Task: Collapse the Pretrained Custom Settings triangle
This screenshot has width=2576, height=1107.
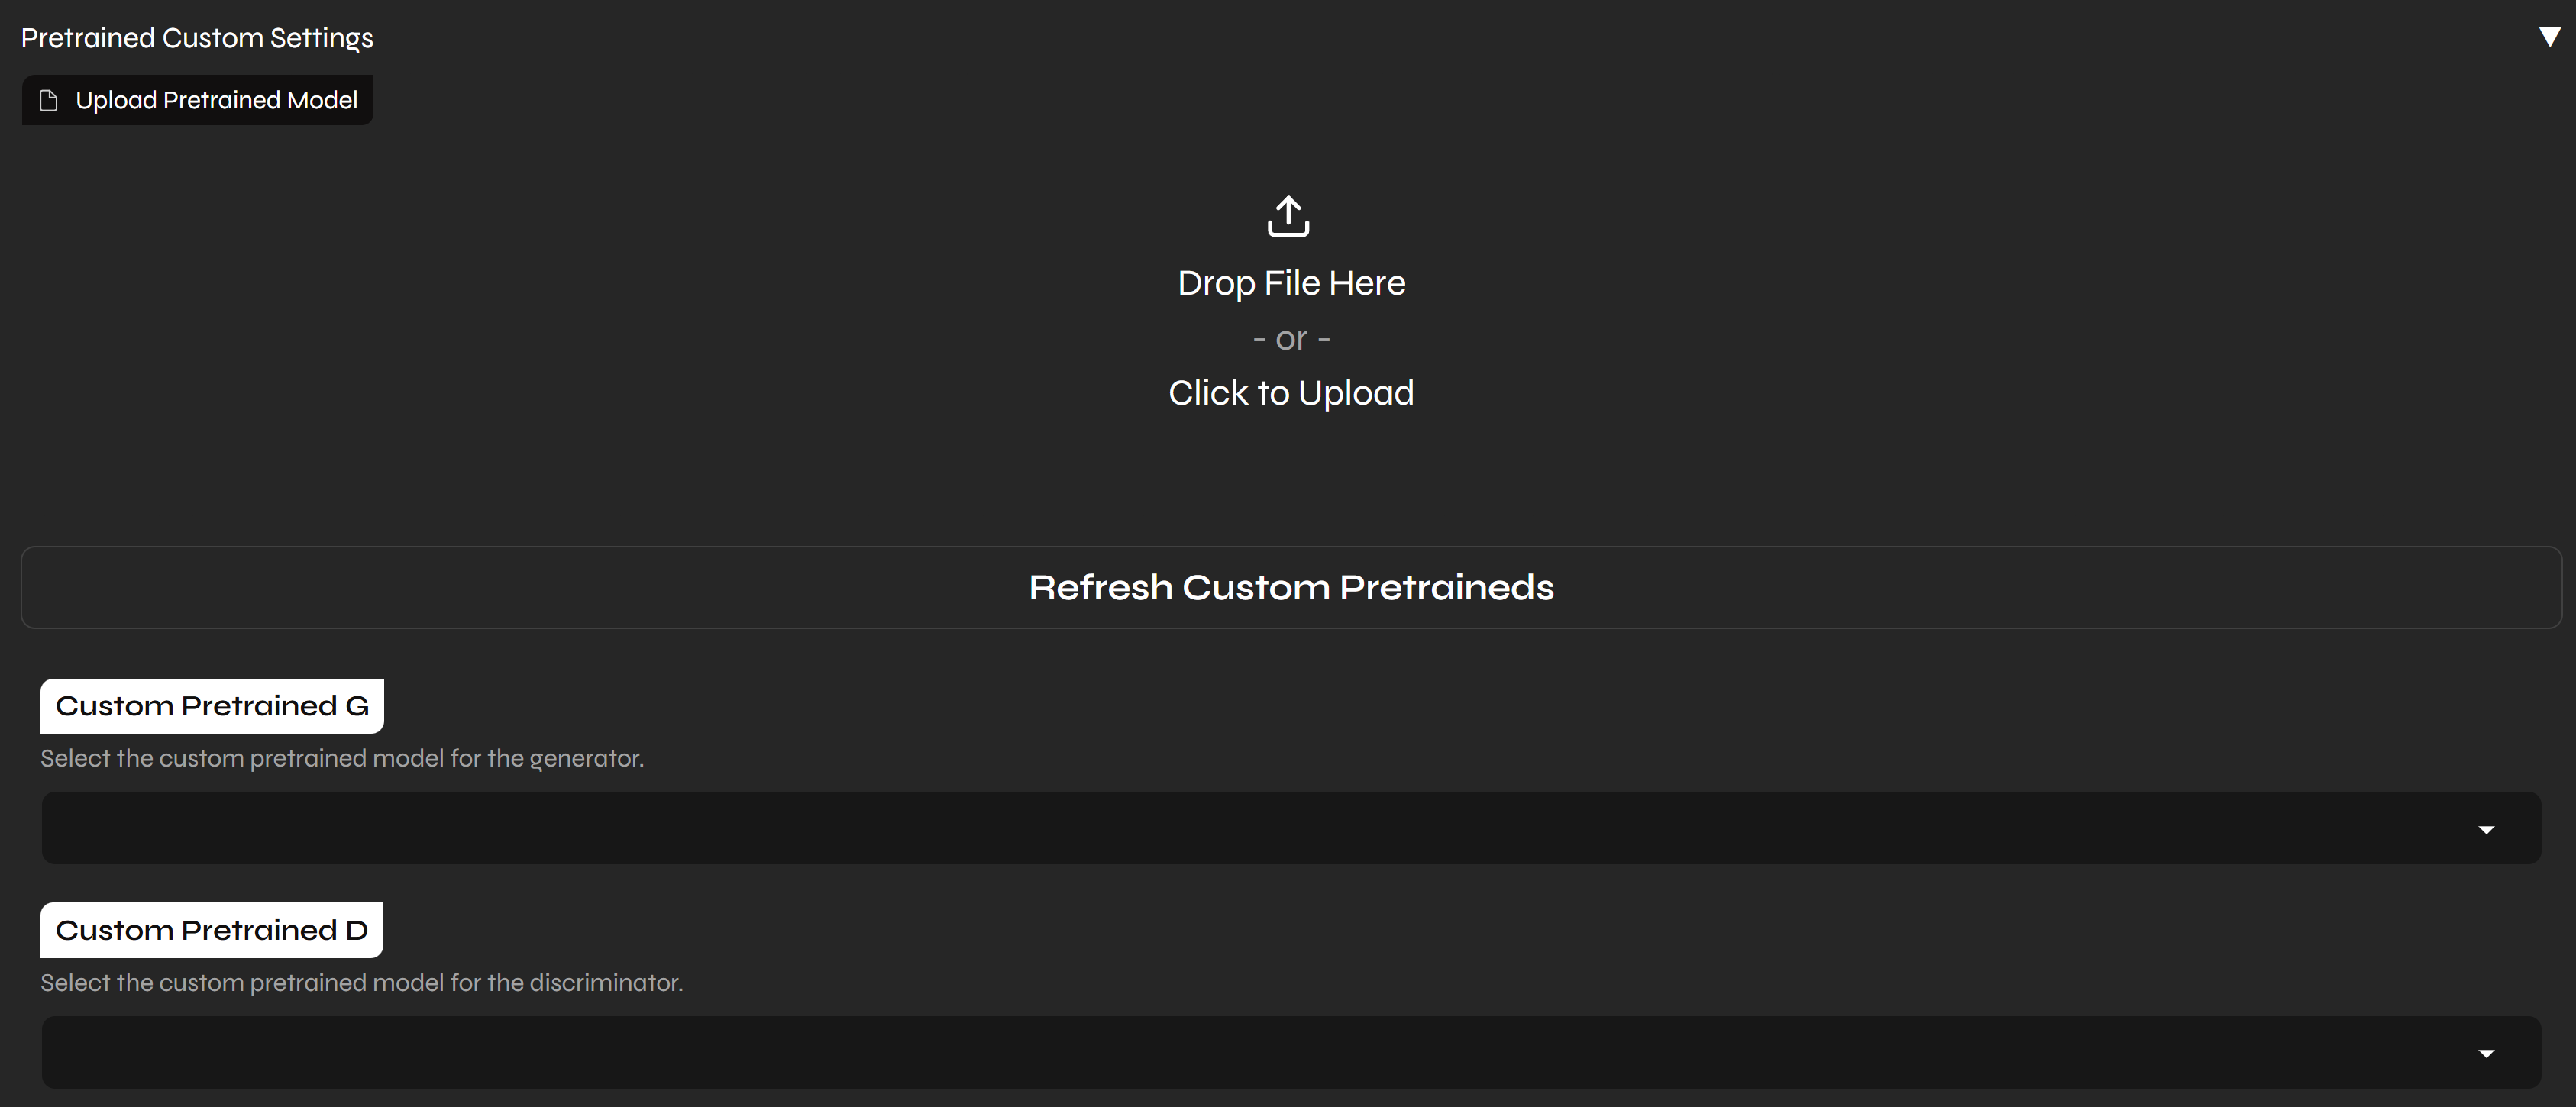Action: pos(2549,37)
